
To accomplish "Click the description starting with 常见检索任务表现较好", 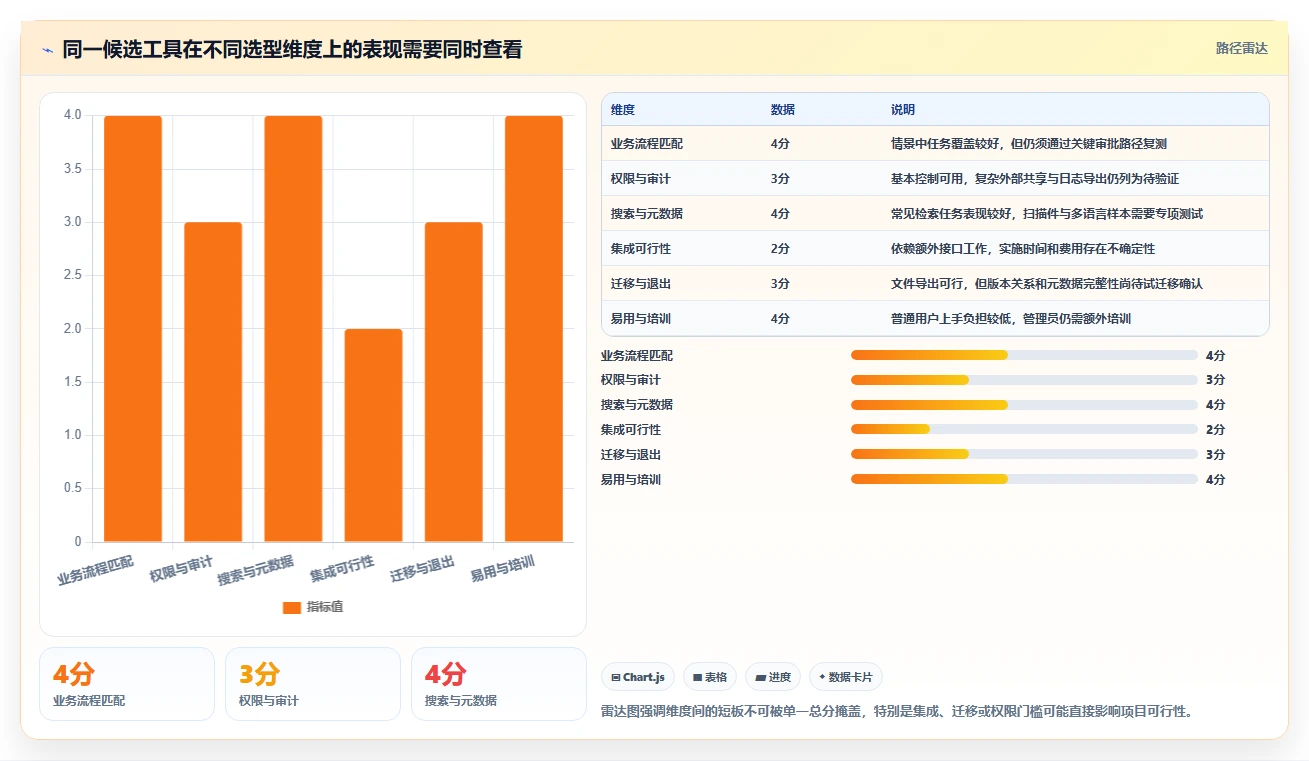I will (x=1047, y=214).
